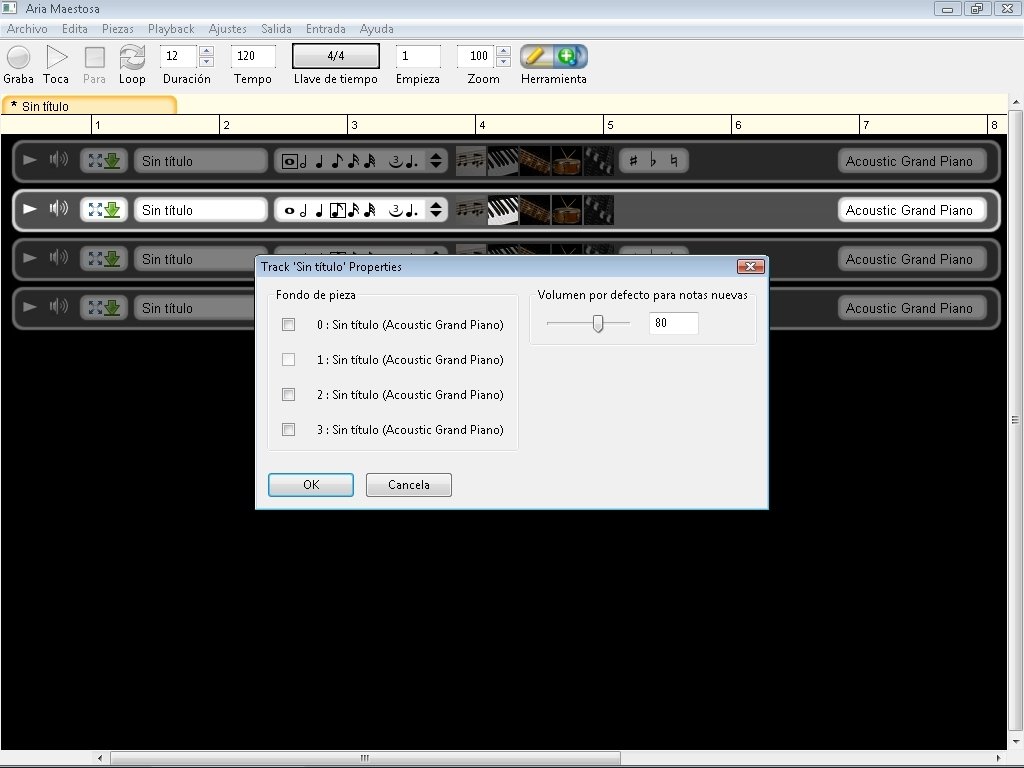Choose the half note in second track

pos(304,210)
